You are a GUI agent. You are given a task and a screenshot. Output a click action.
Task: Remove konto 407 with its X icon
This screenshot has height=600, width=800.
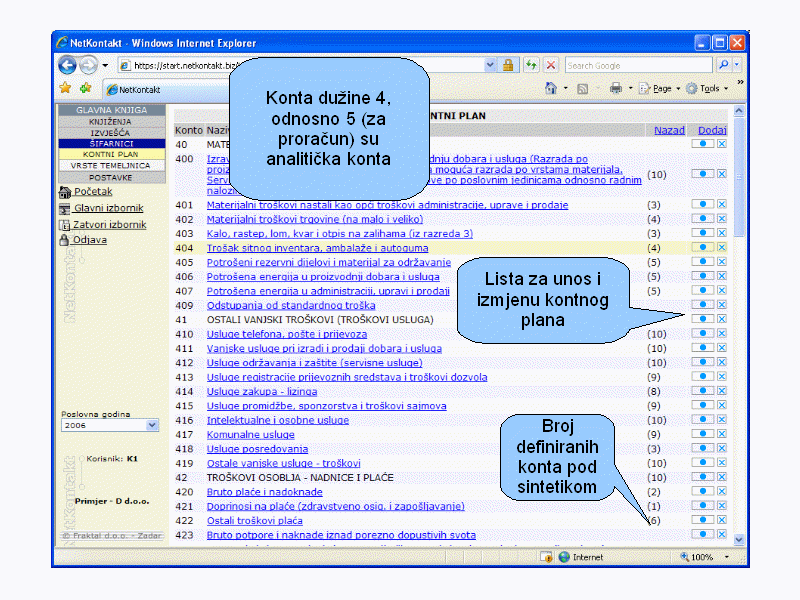click(722, 290)
